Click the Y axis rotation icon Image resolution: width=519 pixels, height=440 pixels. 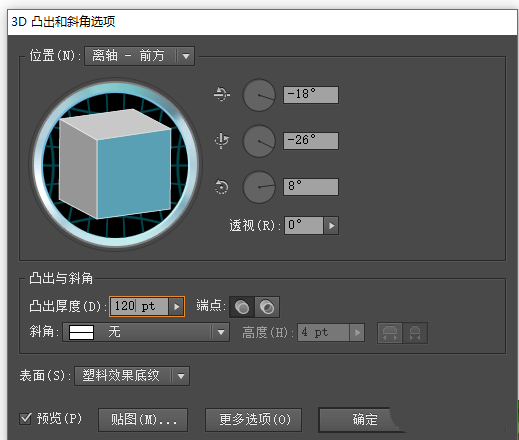pos(222,140)
